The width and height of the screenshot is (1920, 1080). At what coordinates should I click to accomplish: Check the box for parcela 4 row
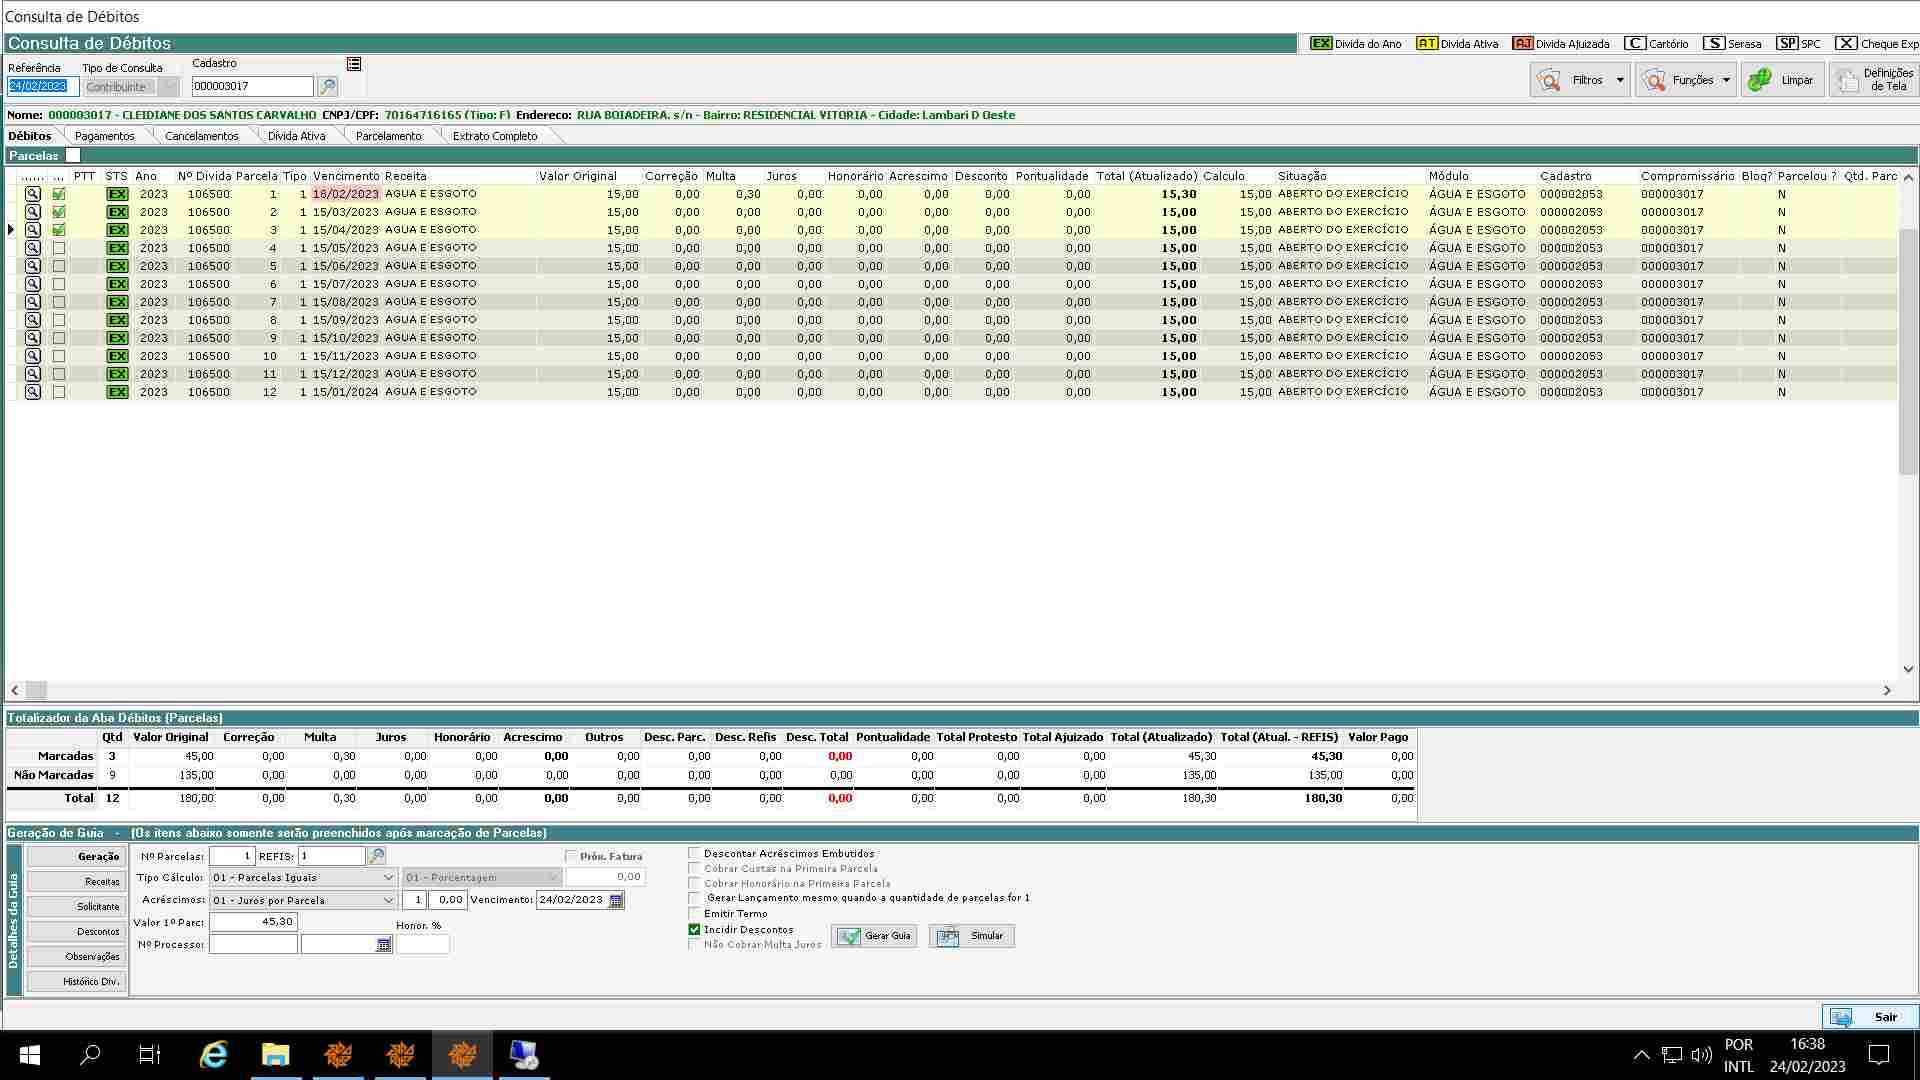coord(59,248)
